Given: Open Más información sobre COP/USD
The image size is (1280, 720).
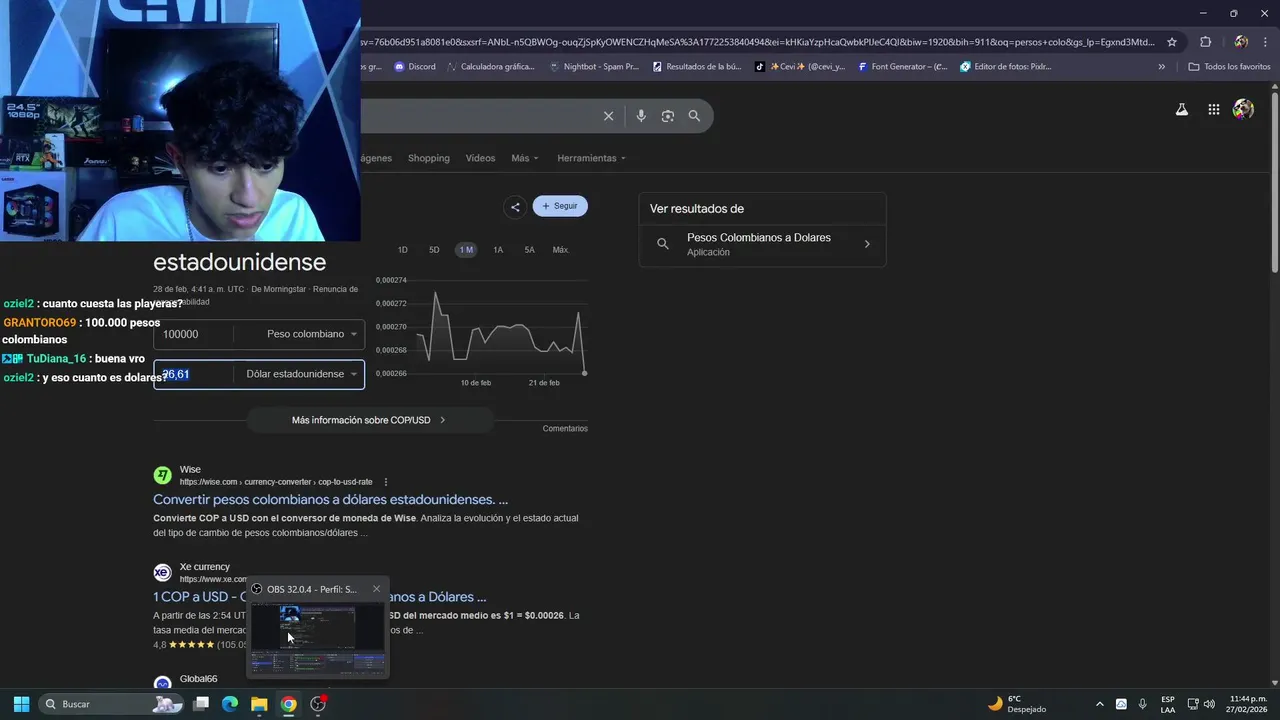Looking at the screenshot, I should 369,420.
